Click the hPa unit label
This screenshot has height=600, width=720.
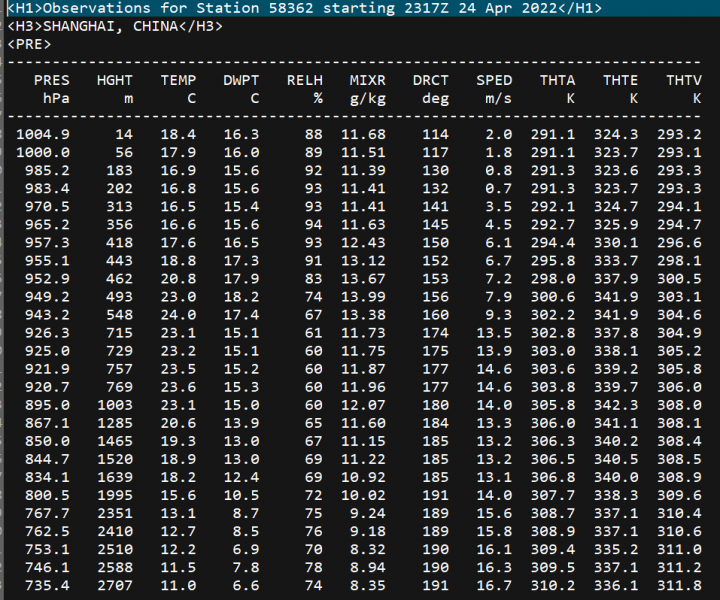56,98
